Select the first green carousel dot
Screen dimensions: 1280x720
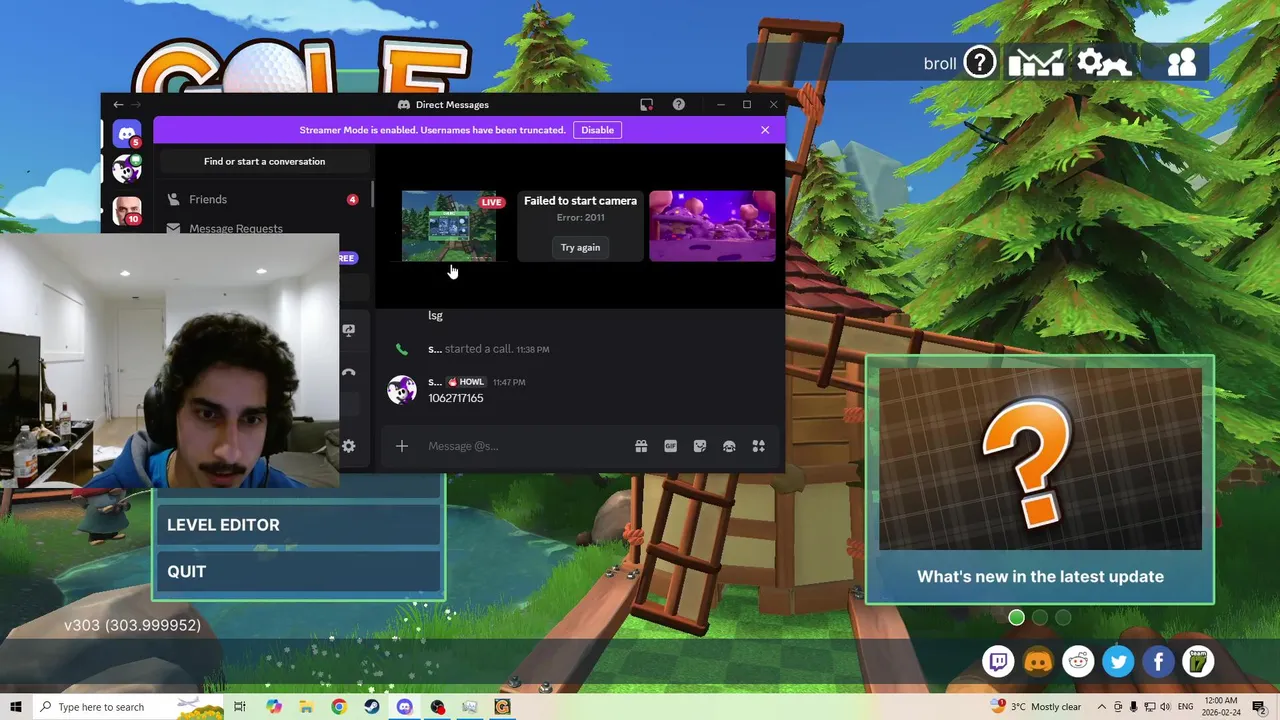(1017, 618)
